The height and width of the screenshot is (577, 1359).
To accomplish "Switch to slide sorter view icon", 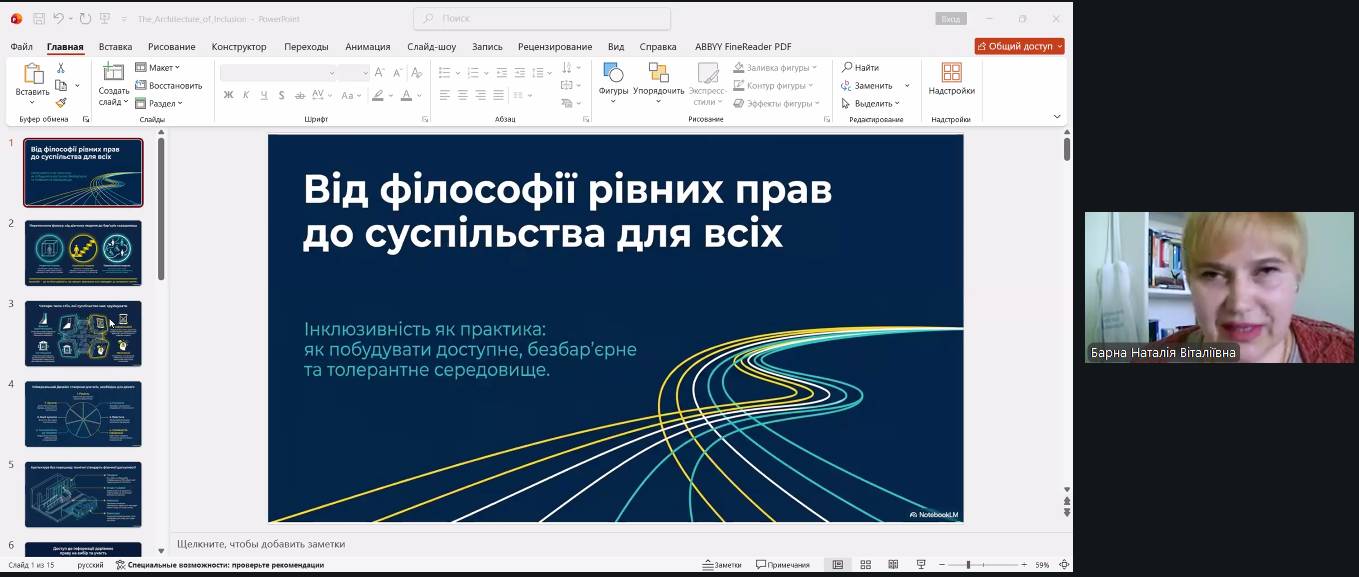I will pyautogui.click(x=866, y=565).
